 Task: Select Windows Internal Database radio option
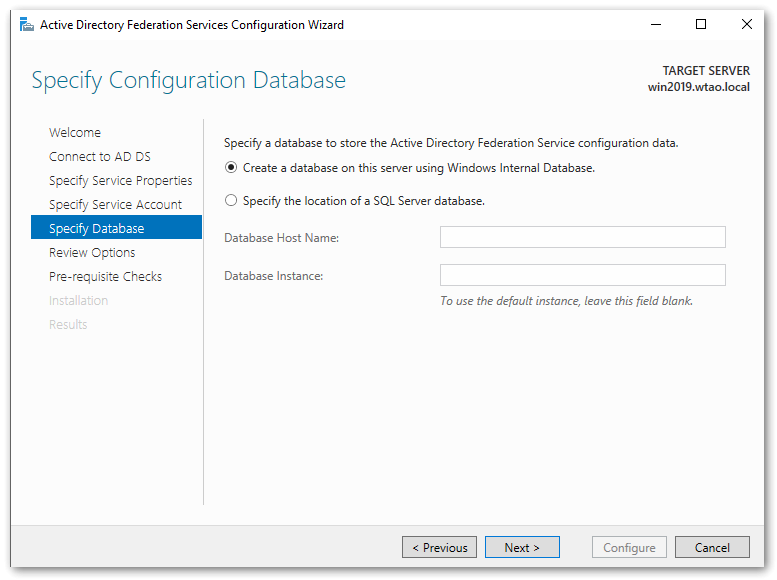click(x=232, y=168)
